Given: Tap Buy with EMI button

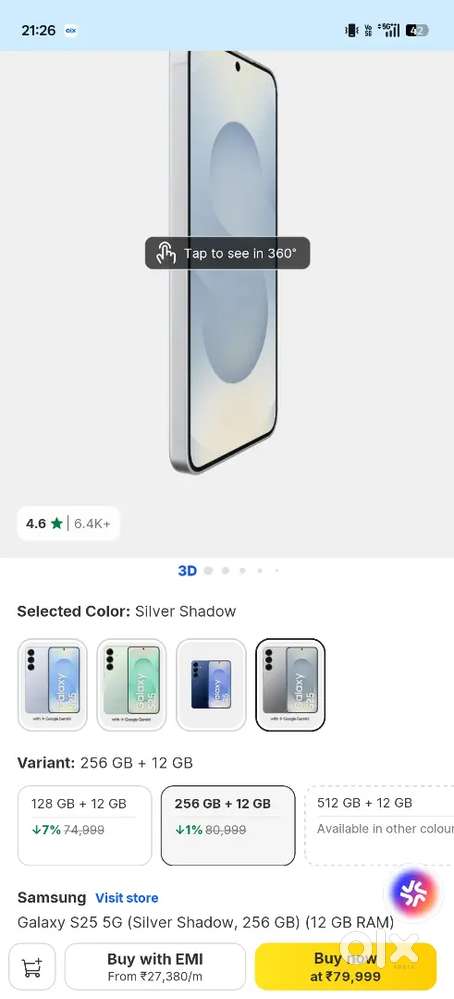Looking at the screenshot, I should (x=155, y=967).
